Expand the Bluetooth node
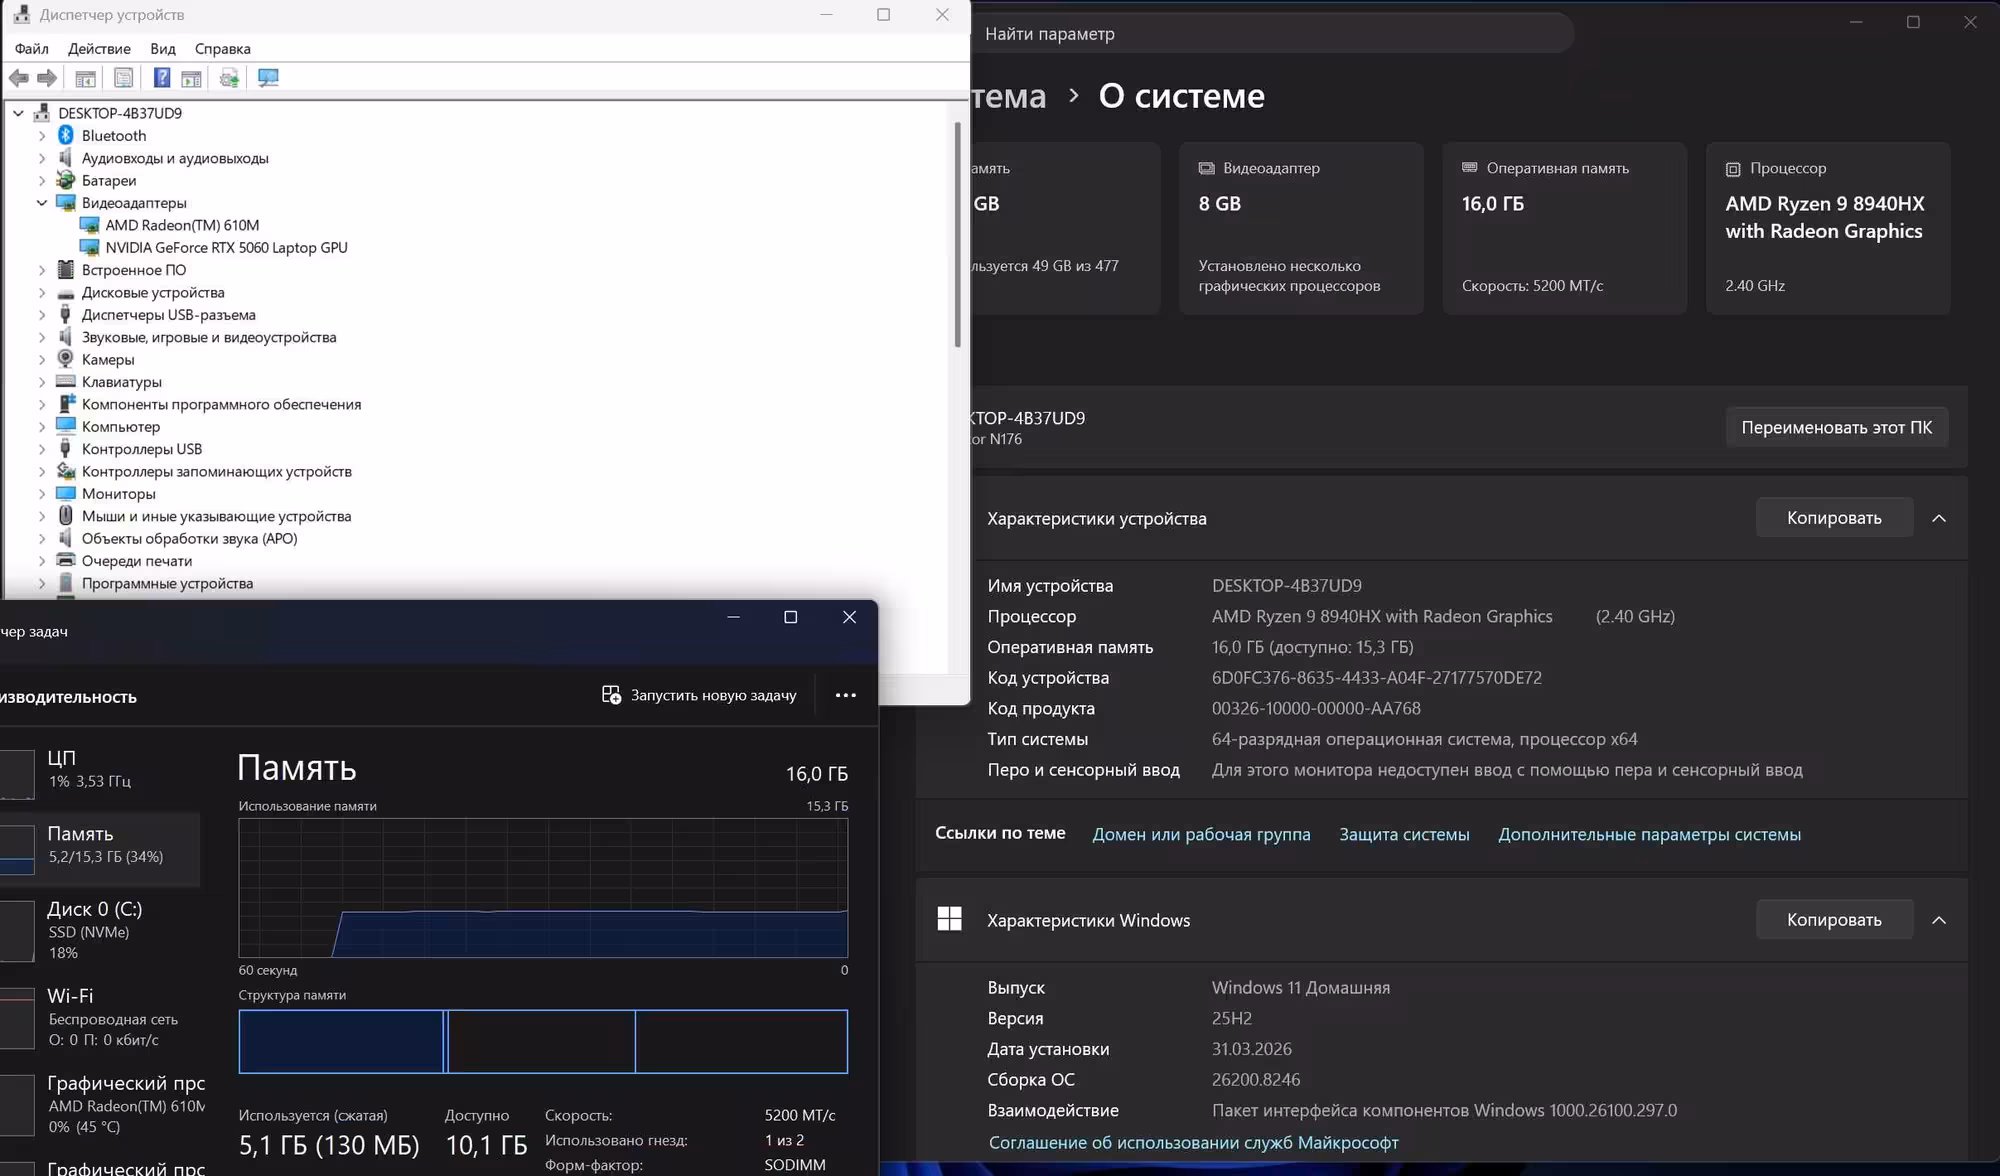 (x=42, y=135)
